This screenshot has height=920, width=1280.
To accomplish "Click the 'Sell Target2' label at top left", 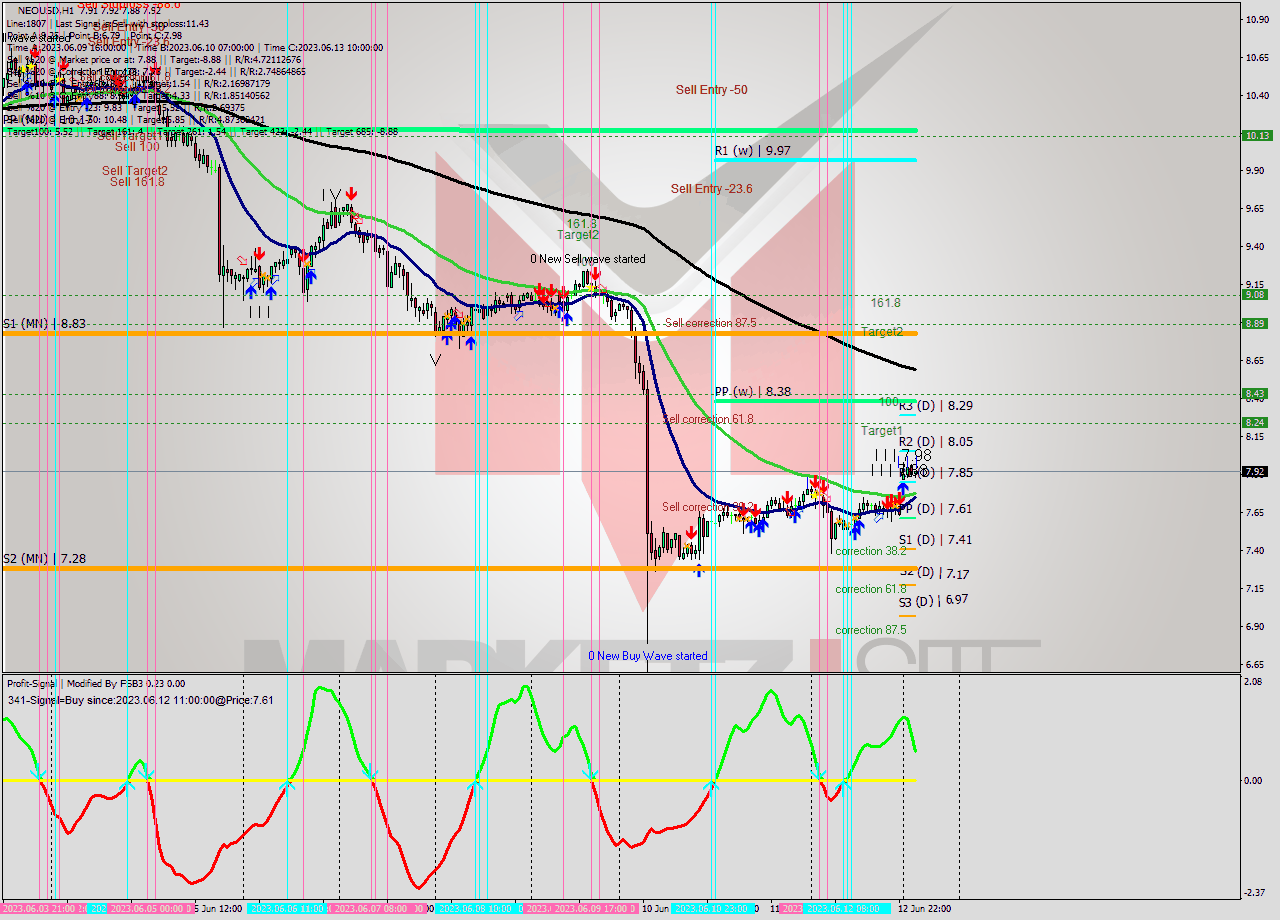I will pyautogui.click(x=135, y=171).
